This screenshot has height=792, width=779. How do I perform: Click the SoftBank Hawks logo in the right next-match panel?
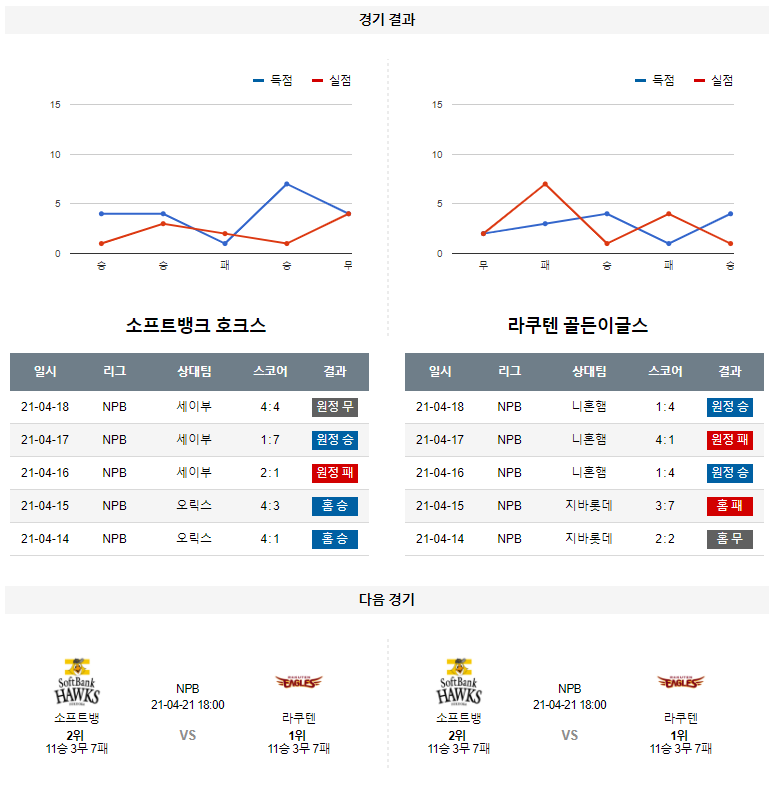coord(459,682)
